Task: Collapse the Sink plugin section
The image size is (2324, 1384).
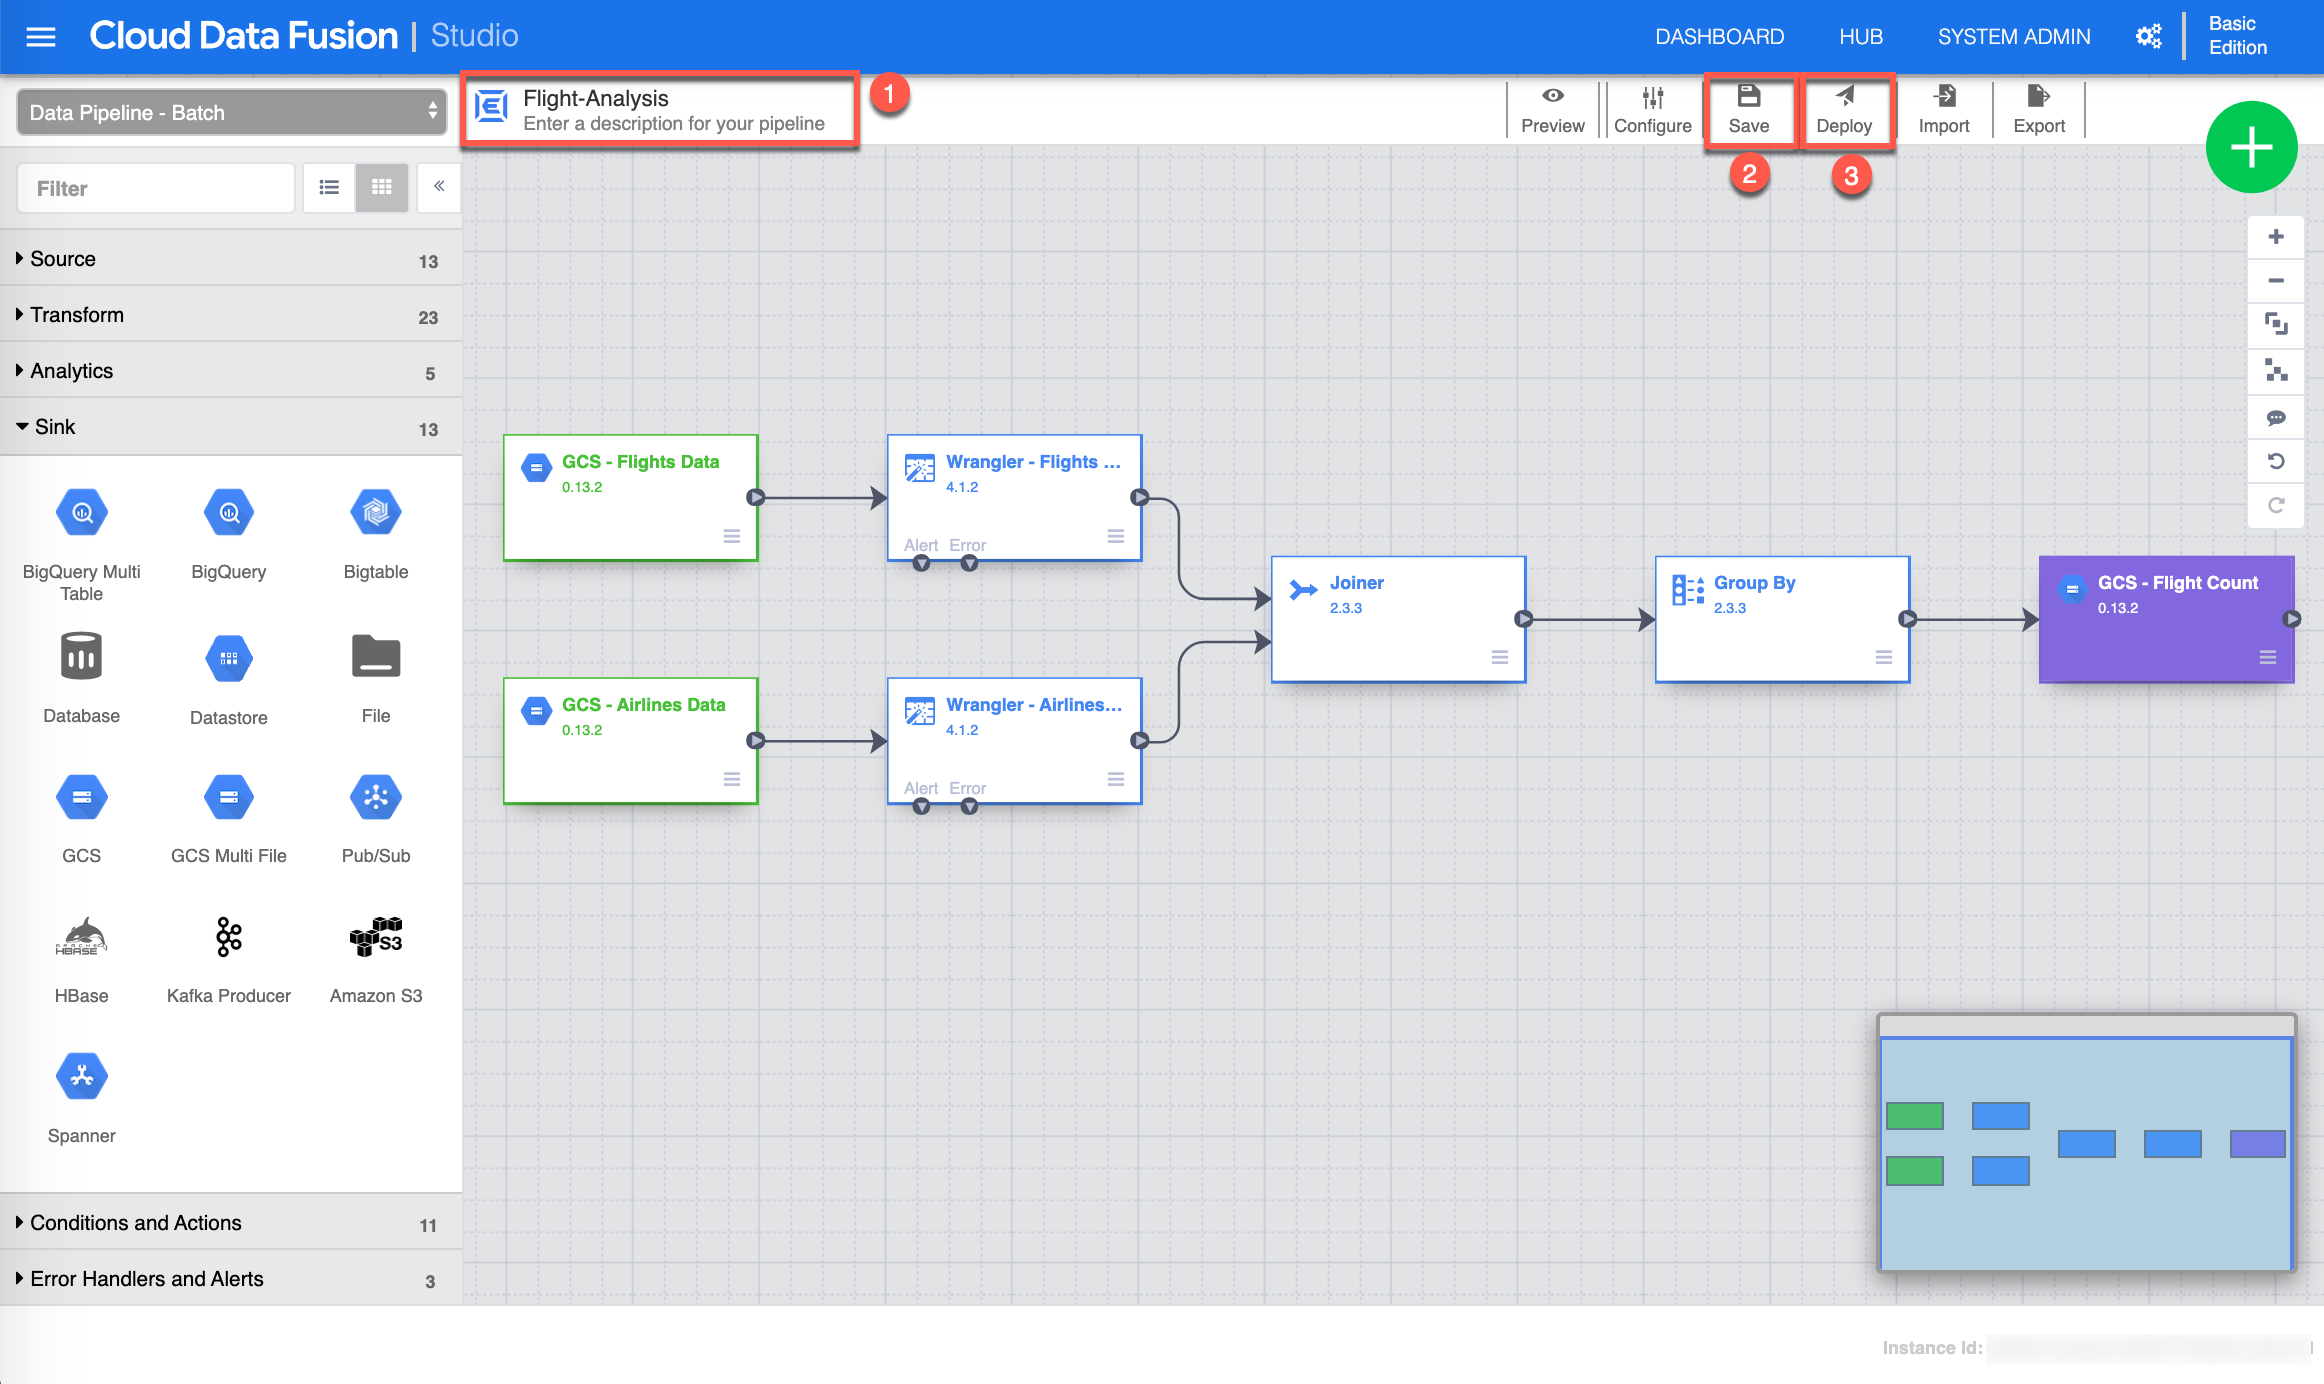Action: coord(55,427)
